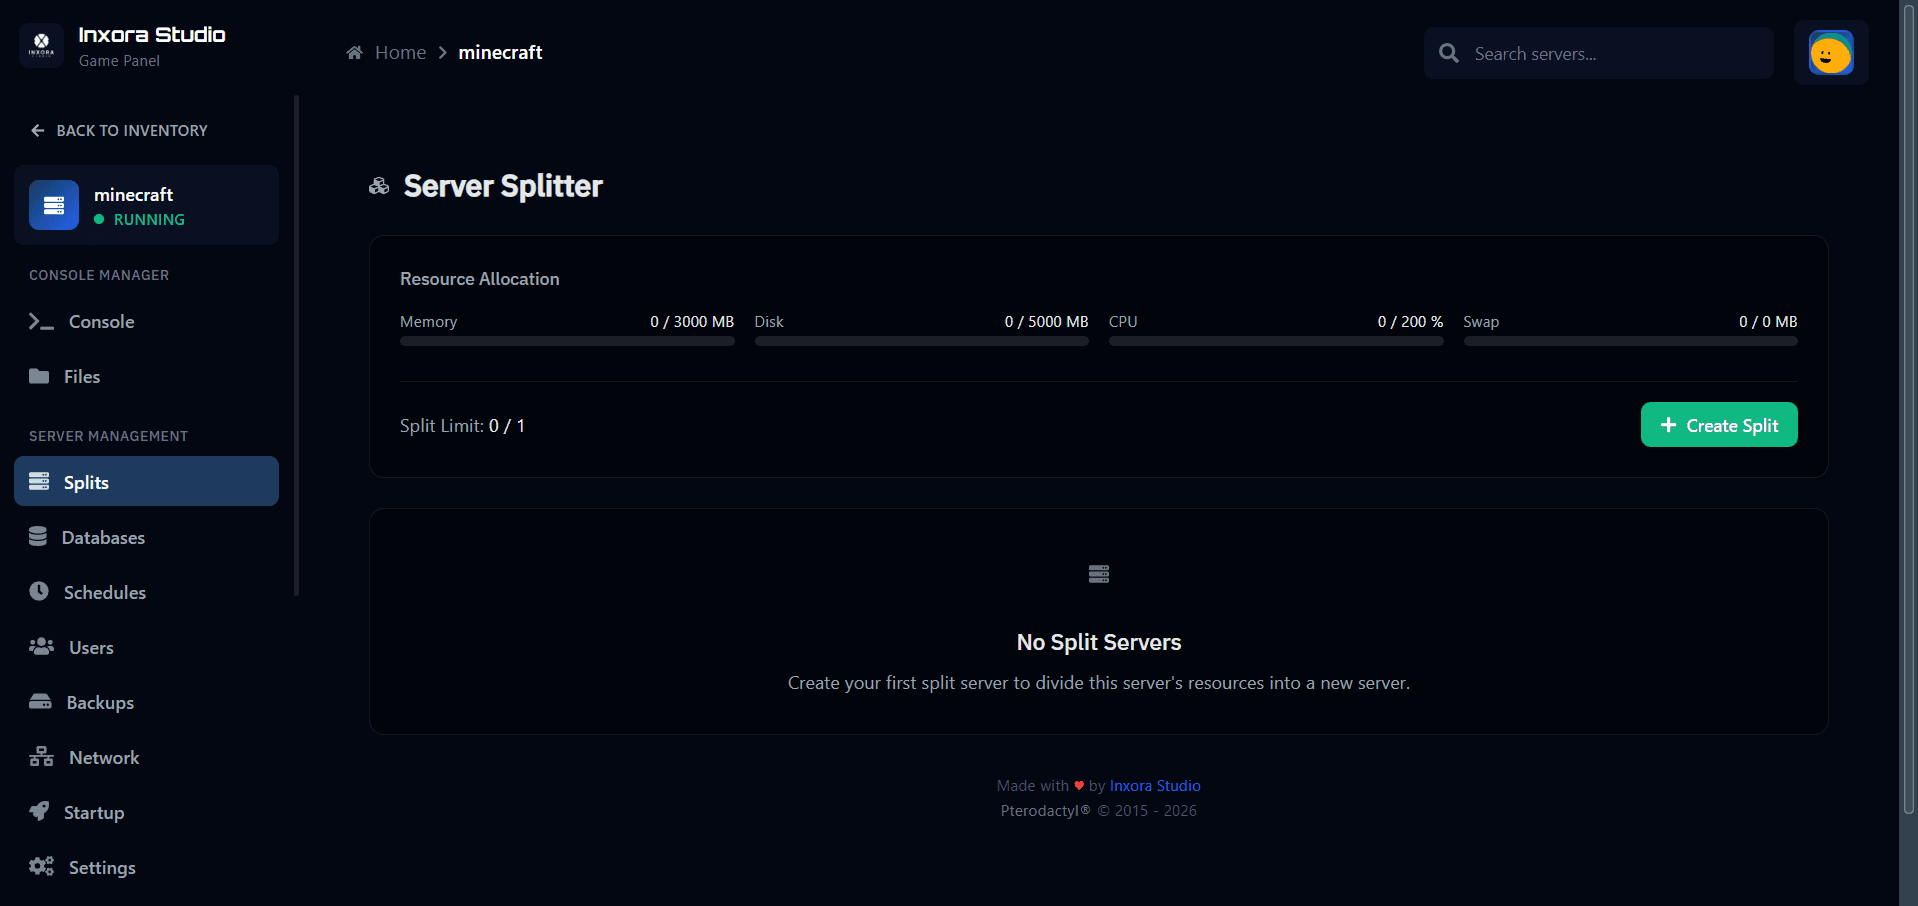Select the Startup rocket icon

40,811
